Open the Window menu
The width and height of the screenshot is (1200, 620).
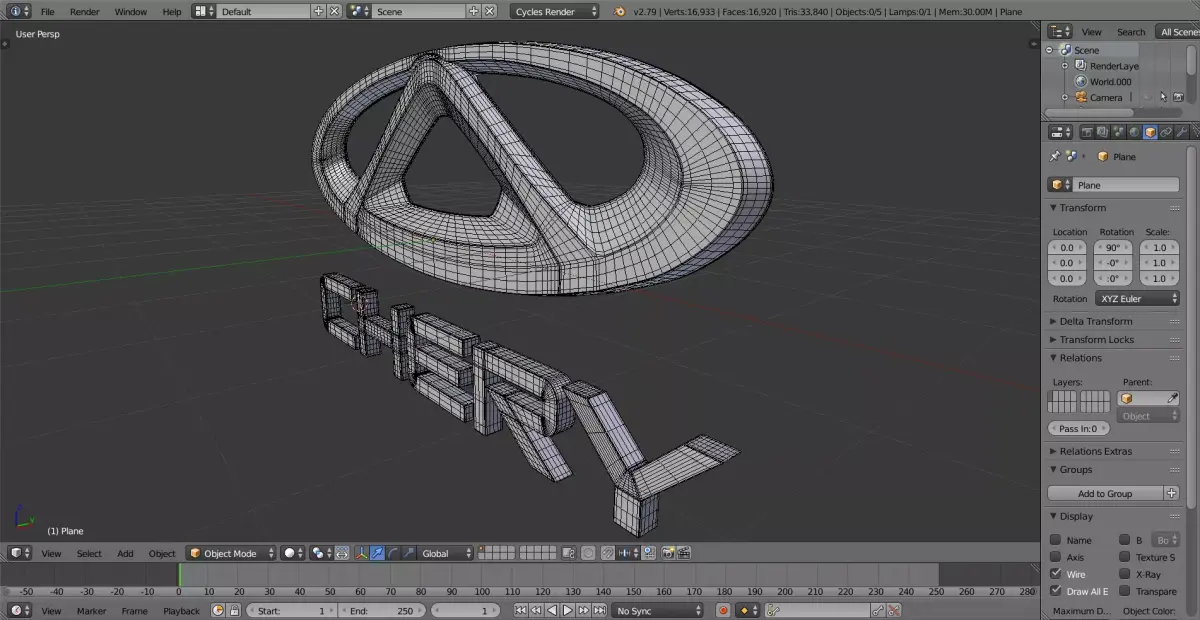coord(130,11)
